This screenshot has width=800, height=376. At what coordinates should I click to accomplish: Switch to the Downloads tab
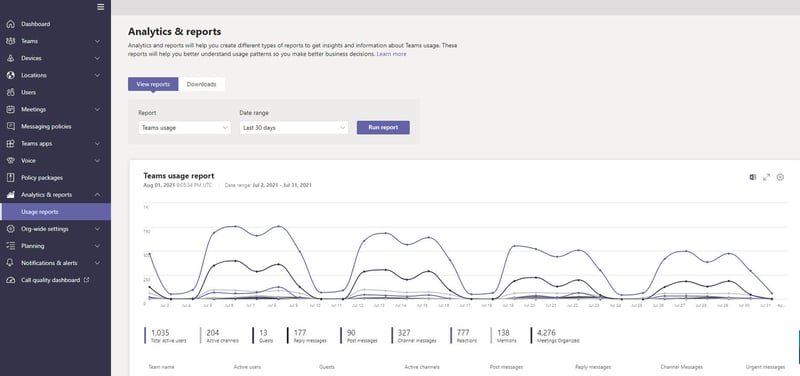click(x=202, y=84)
